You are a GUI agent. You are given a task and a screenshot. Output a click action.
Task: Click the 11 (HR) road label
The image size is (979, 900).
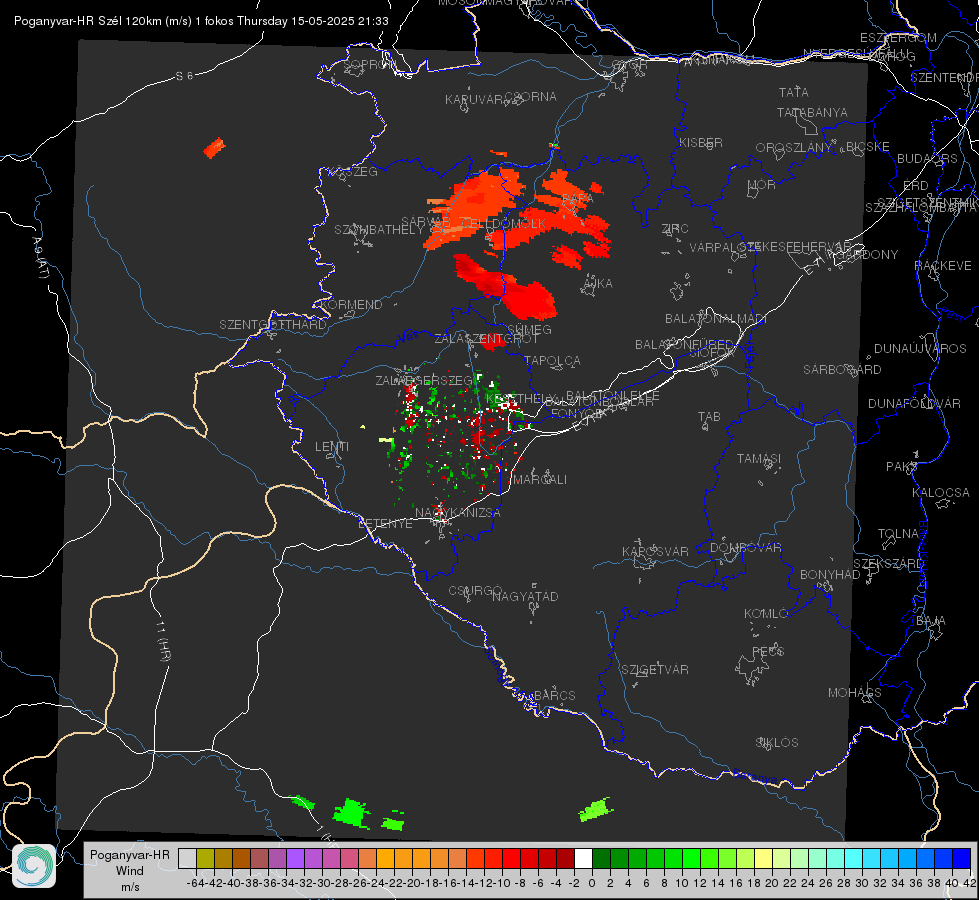coord(164,641)
